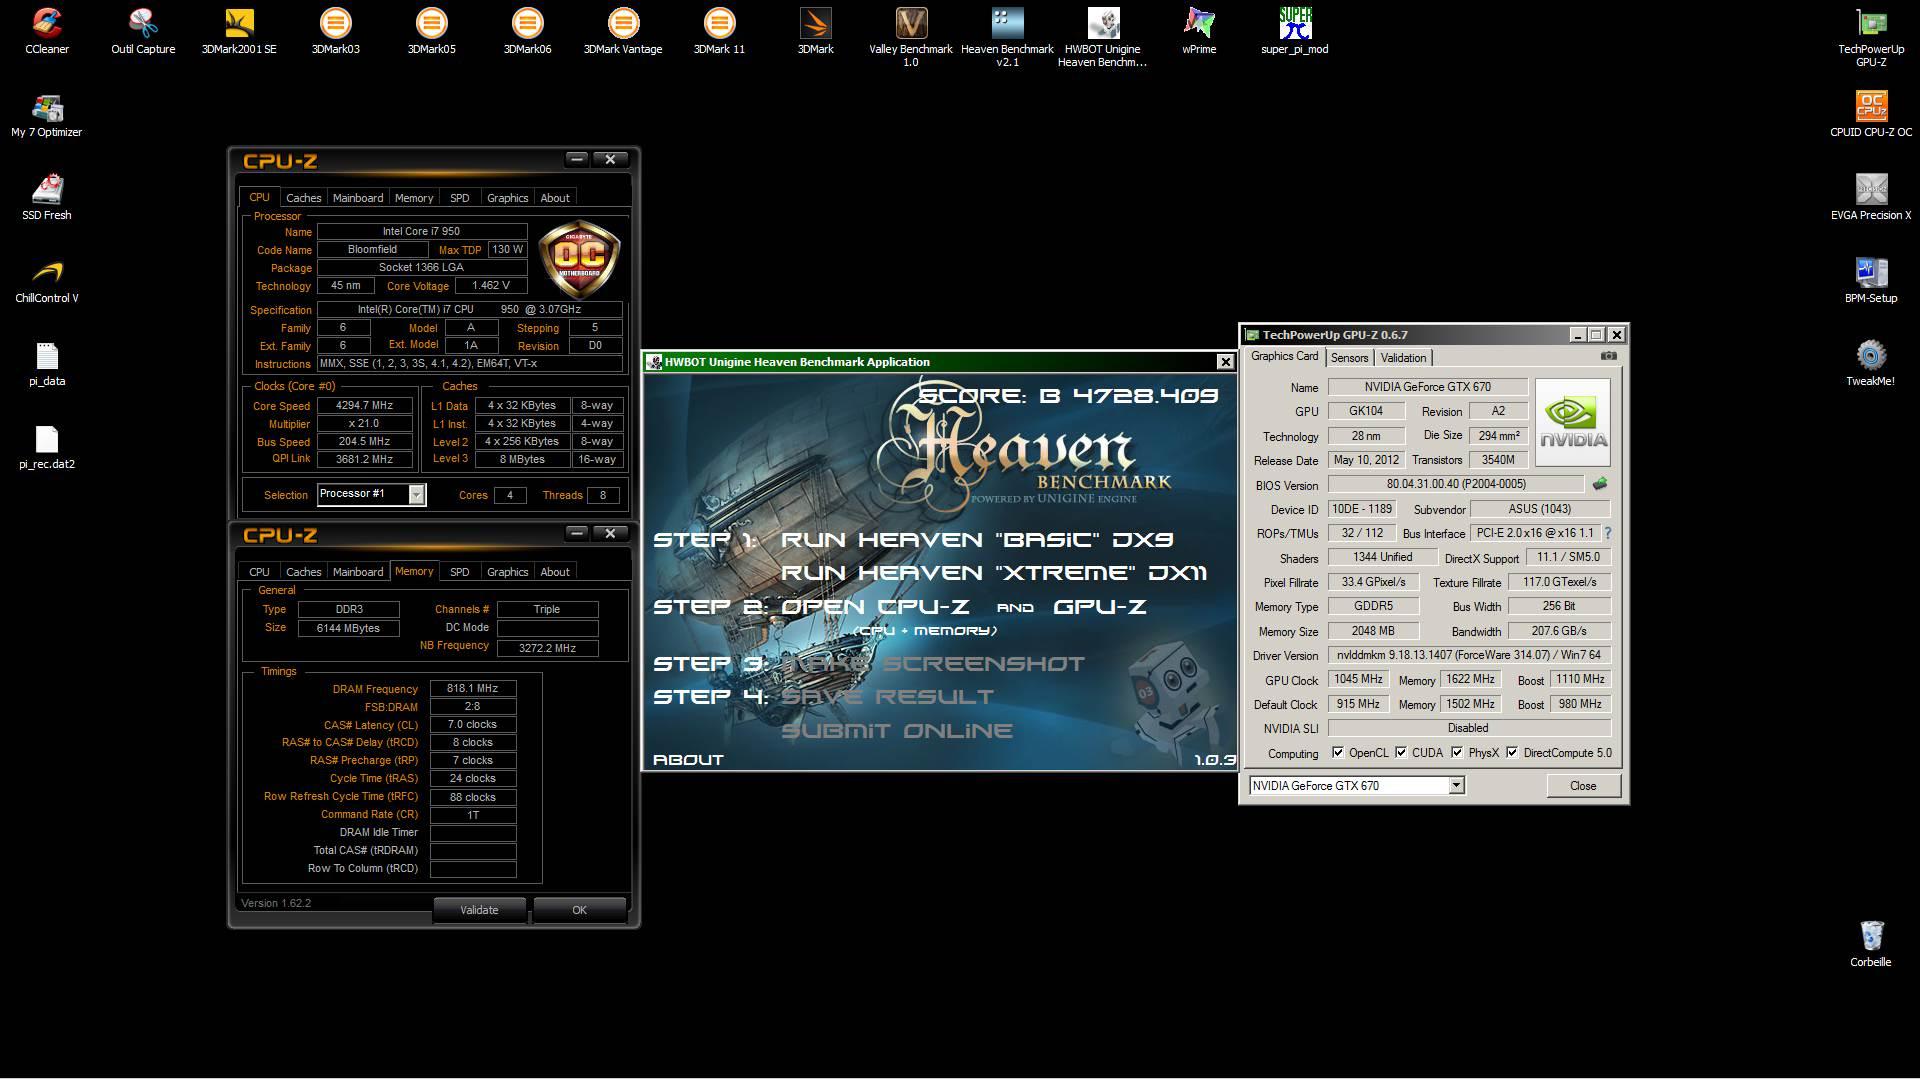Open the NVIDIA GeForce GTX 670 GPU dropdown
The height and width of the screenshot is (1080, 1920).
(x=1456, y=786)
